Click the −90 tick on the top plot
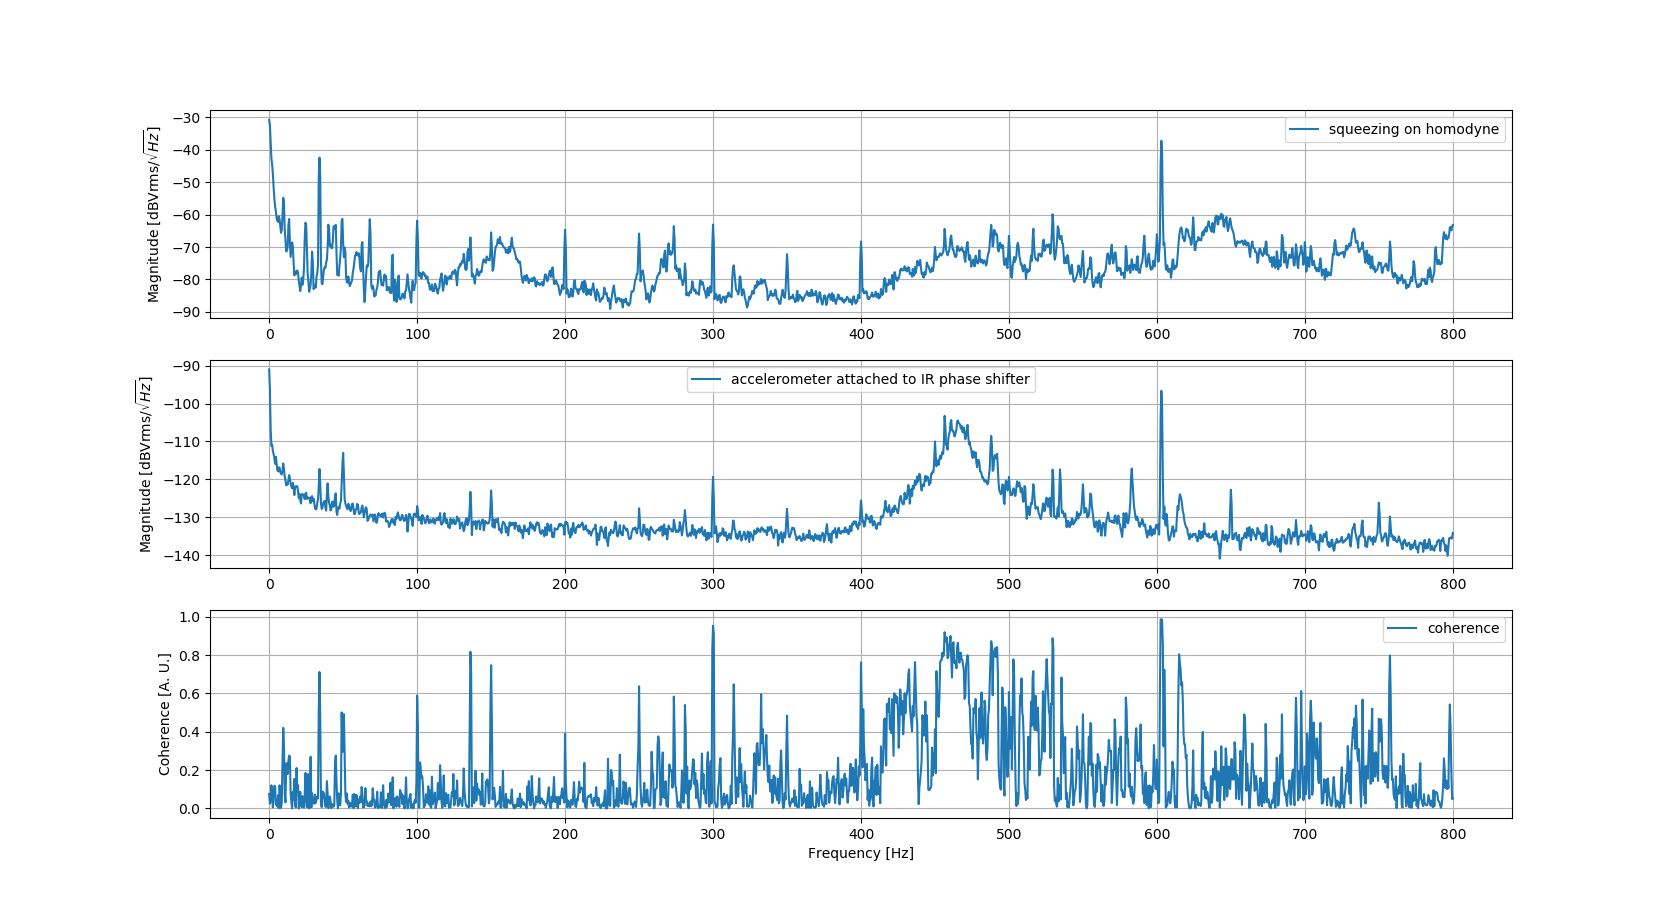 [x=187, y=312]
